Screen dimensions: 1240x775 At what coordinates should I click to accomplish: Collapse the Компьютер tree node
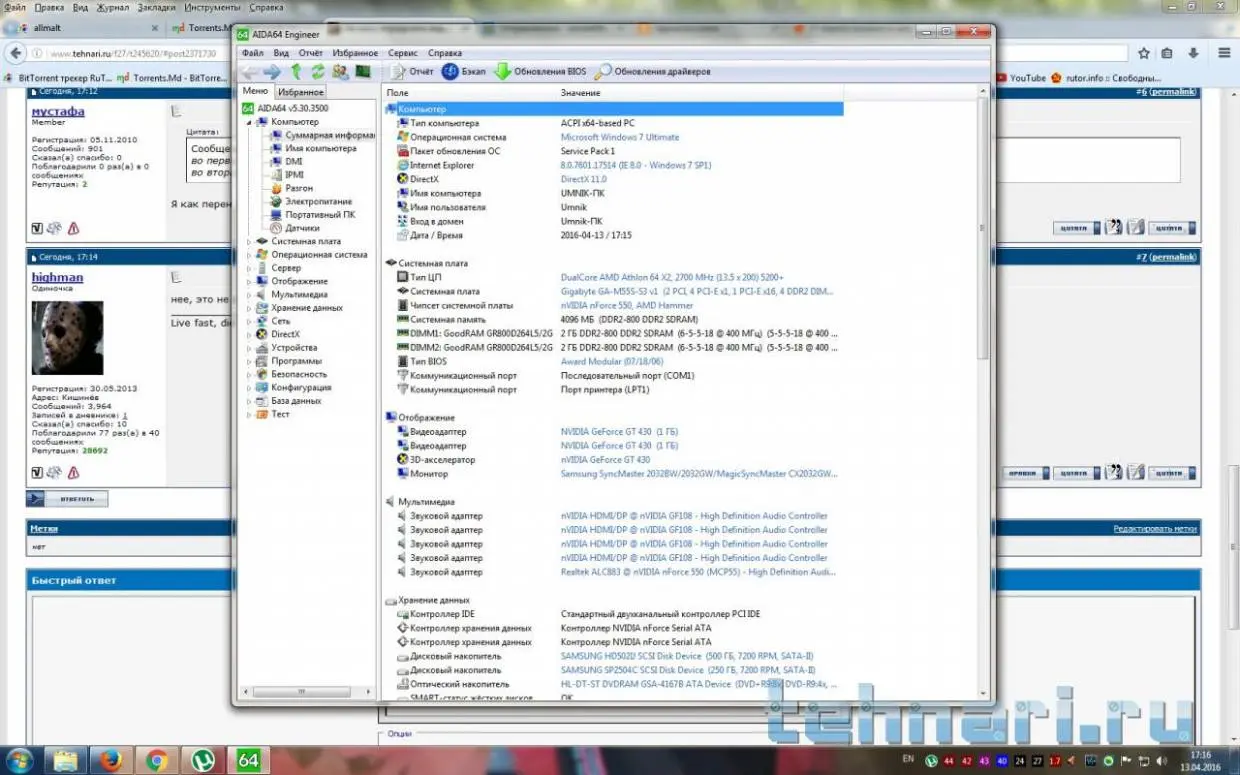coord(249,122)
